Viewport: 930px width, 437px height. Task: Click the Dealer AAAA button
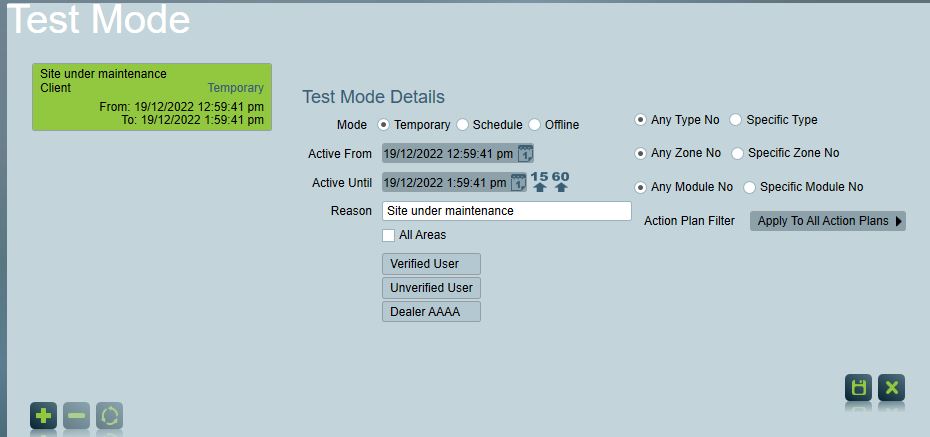[431, 311]
